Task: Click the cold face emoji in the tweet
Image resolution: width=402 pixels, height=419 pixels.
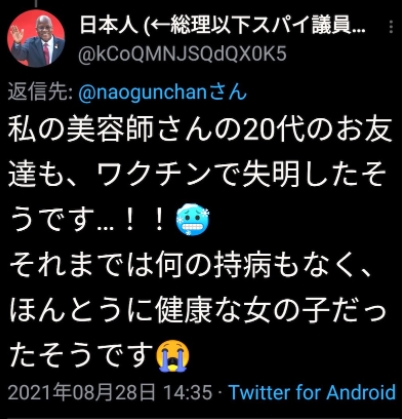Action: (x=193, y=219)
